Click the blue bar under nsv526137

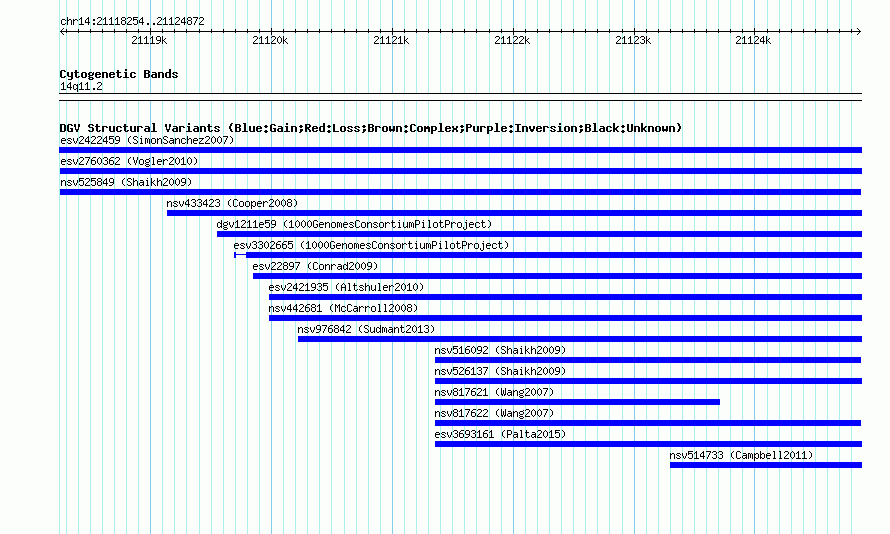pos(648,381)
